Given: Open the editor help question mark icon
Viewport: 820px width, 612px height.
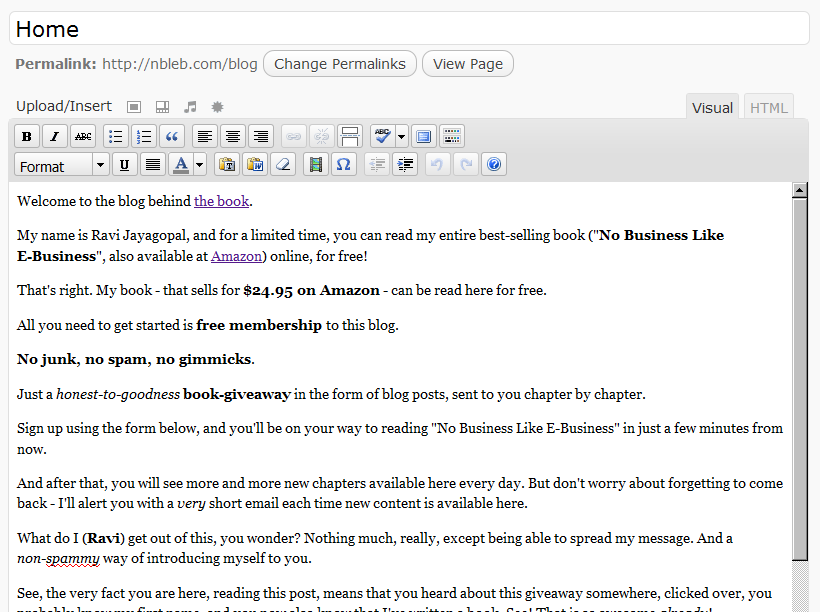Looking at the screenshot, I should point(493,165).
